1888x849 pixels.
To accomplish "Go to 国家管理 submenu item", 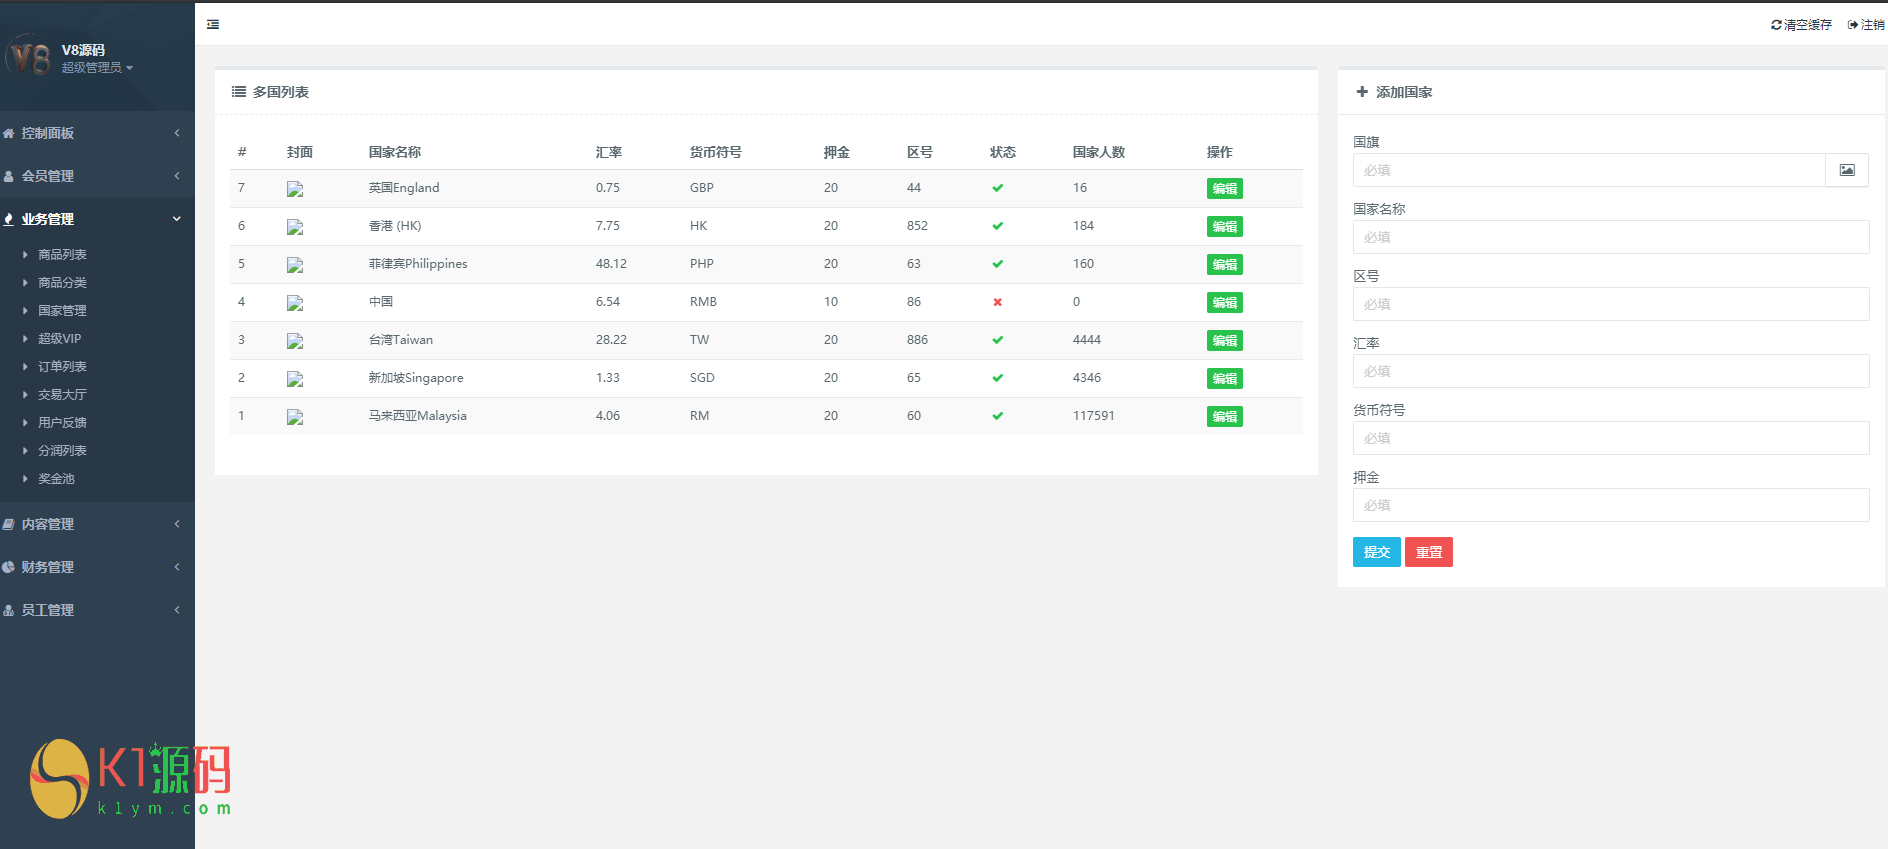I will (62, 311).
